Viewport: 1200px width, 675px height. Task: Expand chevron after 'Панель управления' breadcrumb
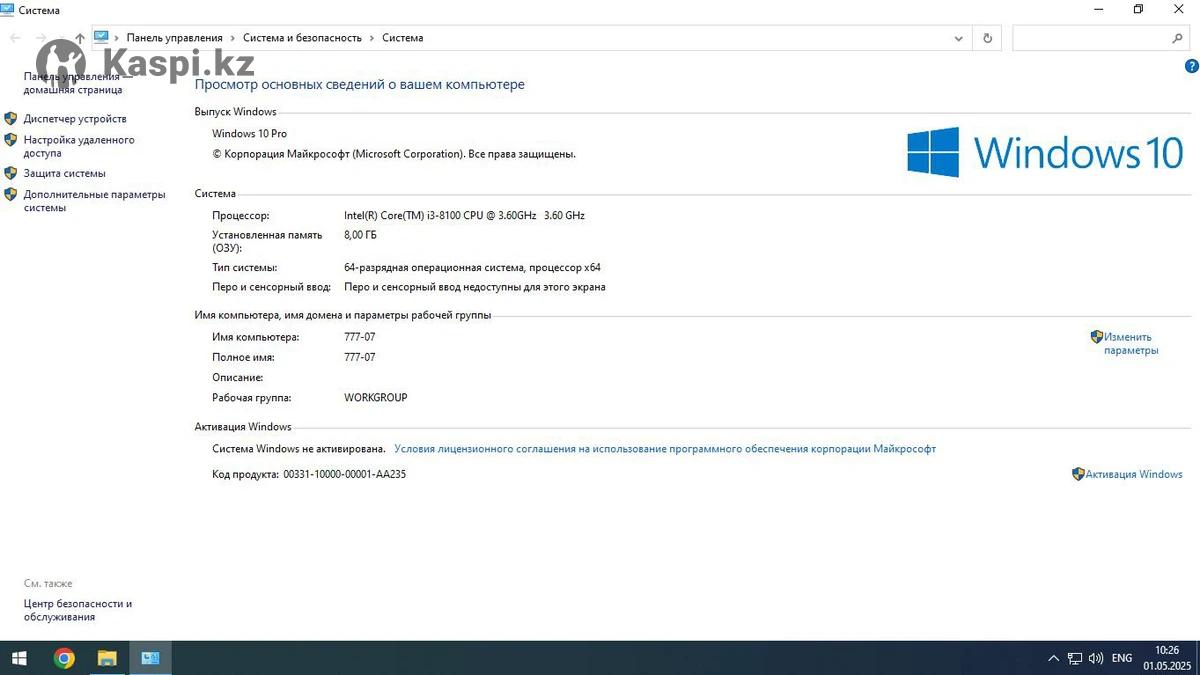(233, 38)
